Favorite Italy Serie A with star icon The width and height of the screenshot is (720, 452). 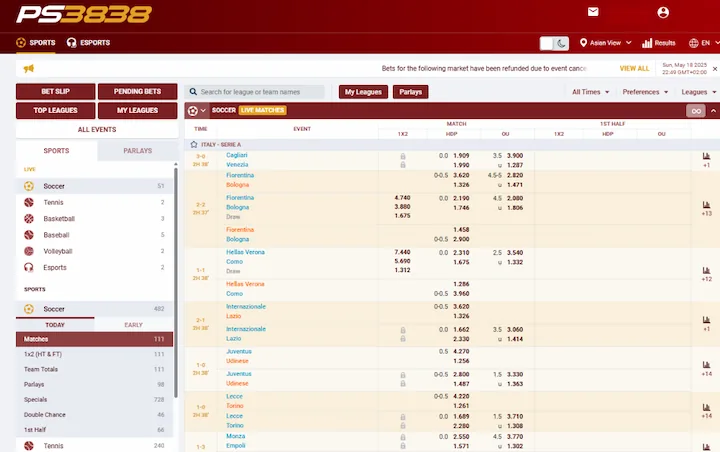coord(194,145)
